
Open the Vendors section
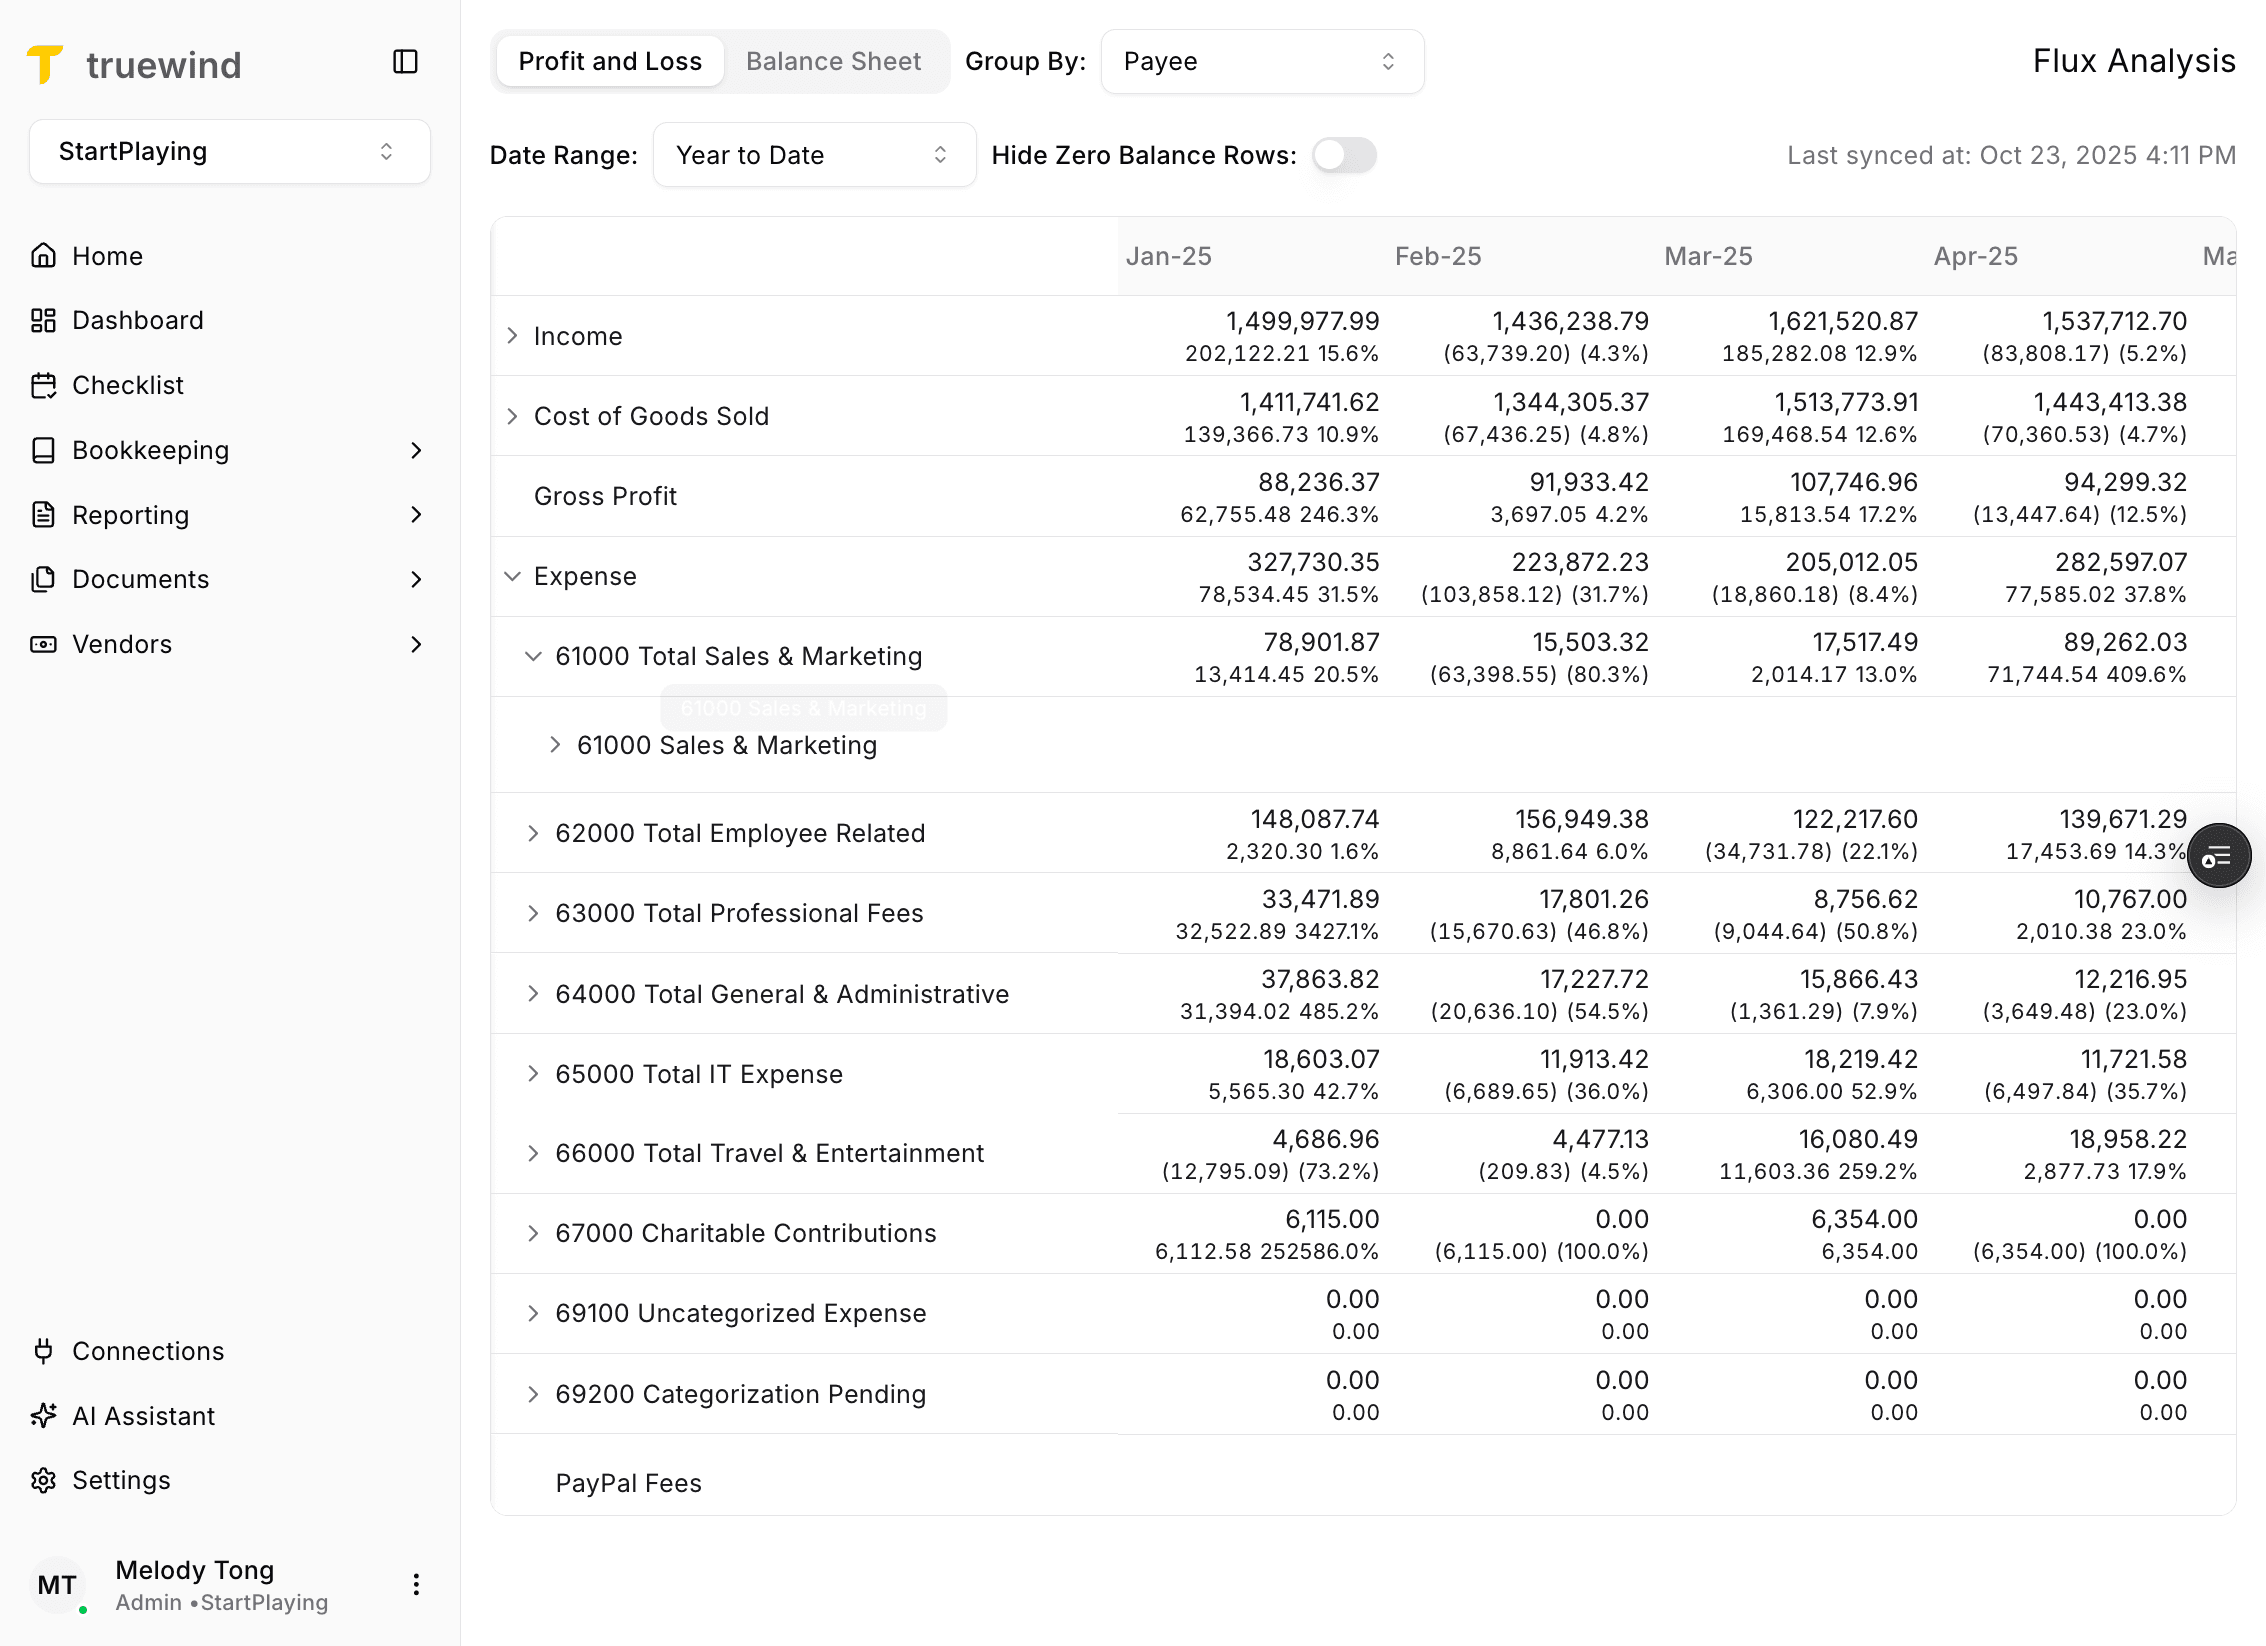pyautogui.click(x=122, y=644)
